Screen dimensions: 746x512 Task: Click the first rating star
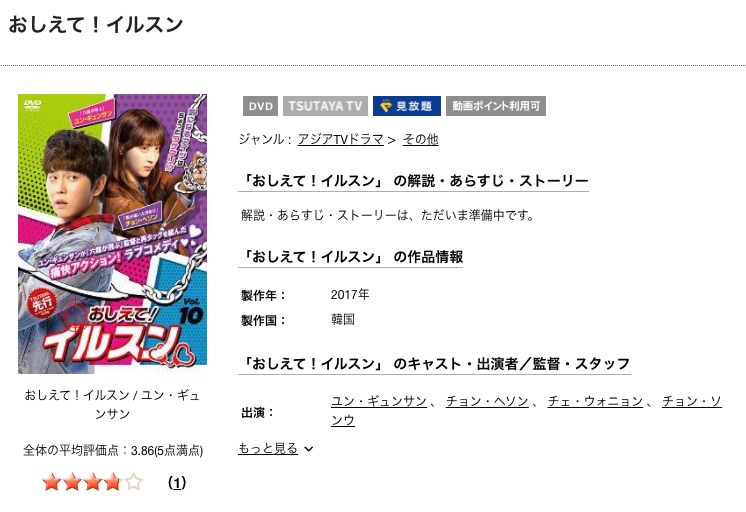click(x=51, y=482)
